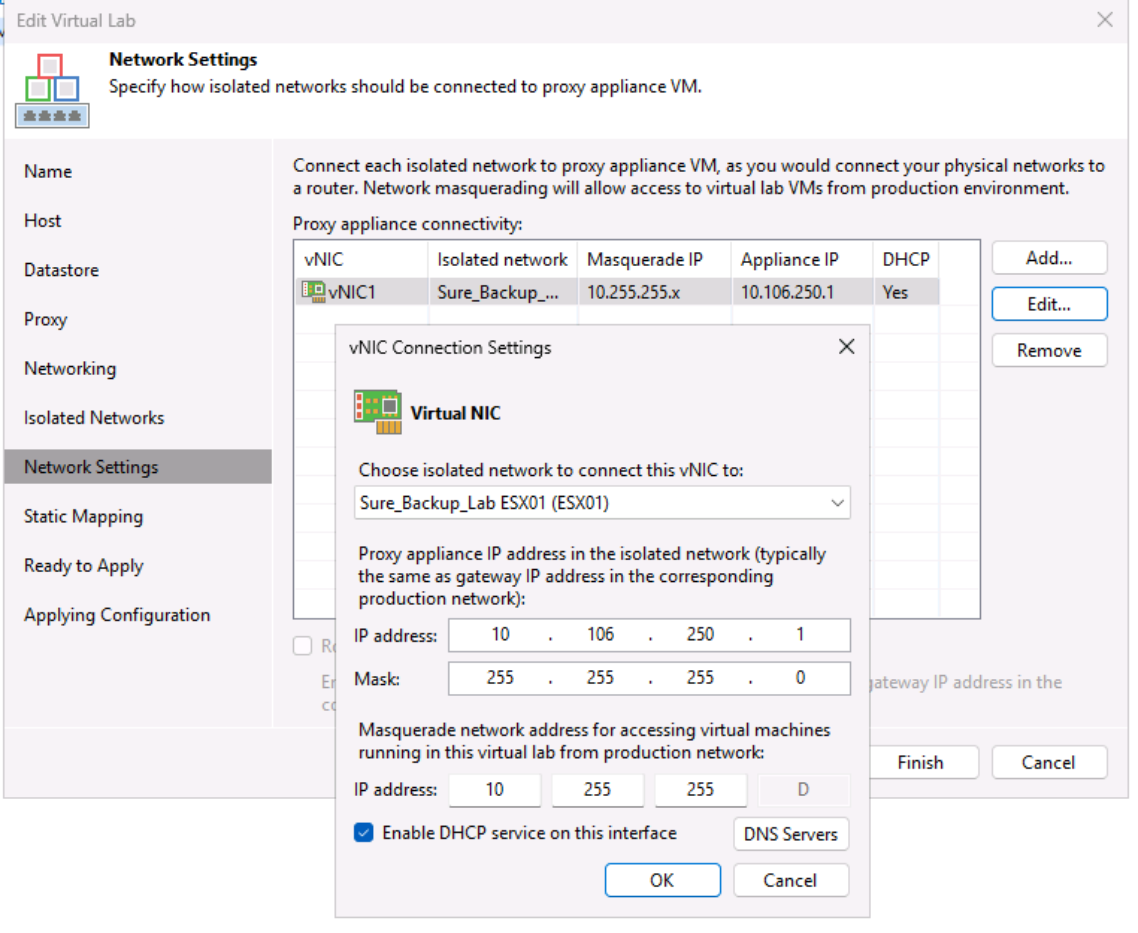Confirm vNIC settings with OK

(x=662, y=880)
